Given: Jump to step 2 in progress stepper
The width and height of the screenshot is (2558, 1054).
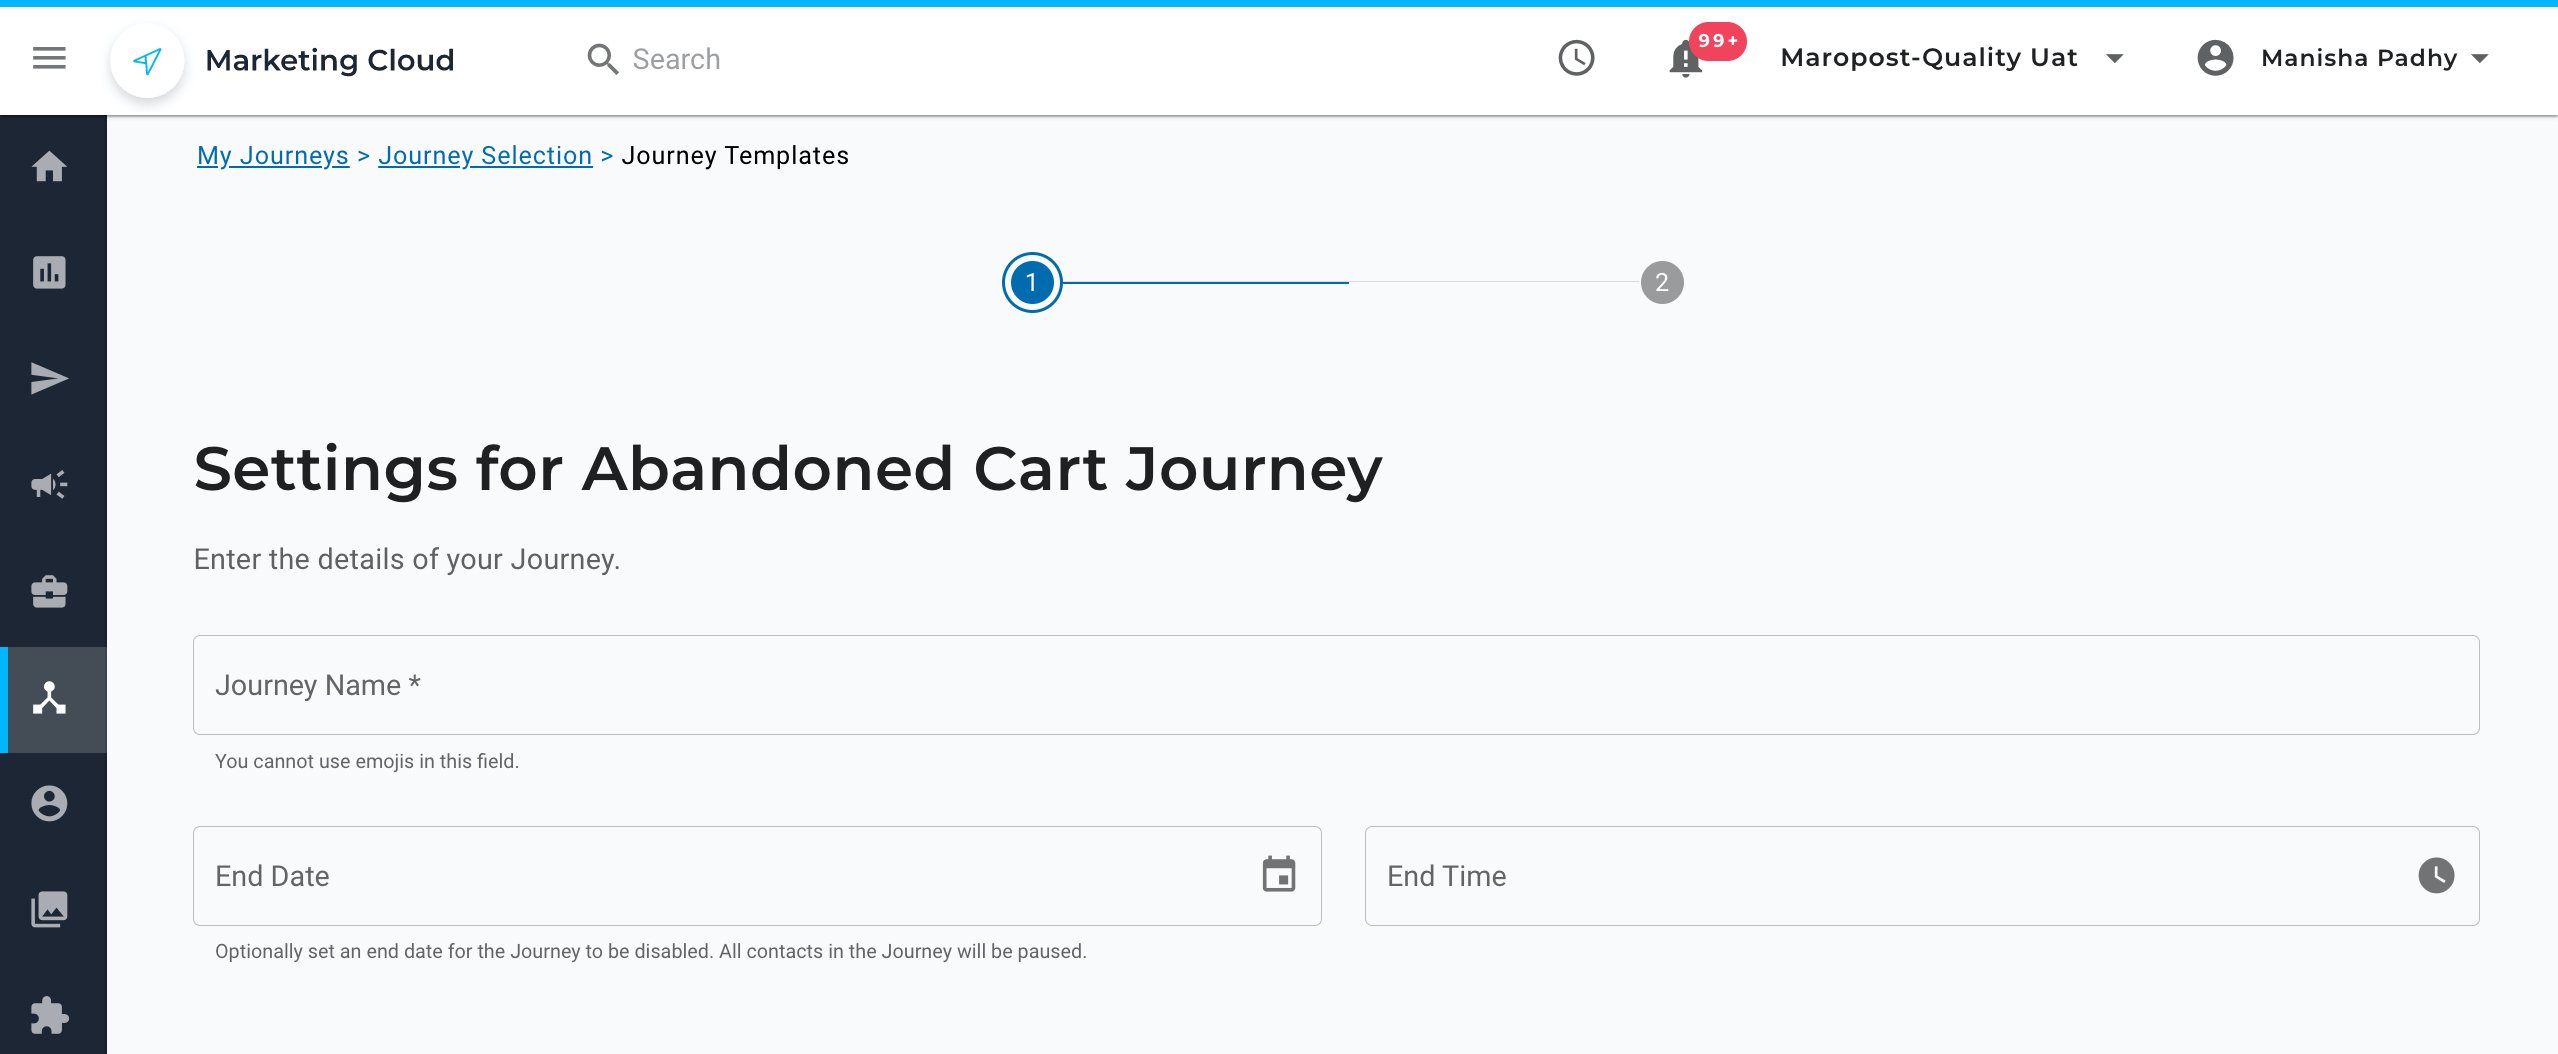Looking at the screenshot, I should 1662,283.
